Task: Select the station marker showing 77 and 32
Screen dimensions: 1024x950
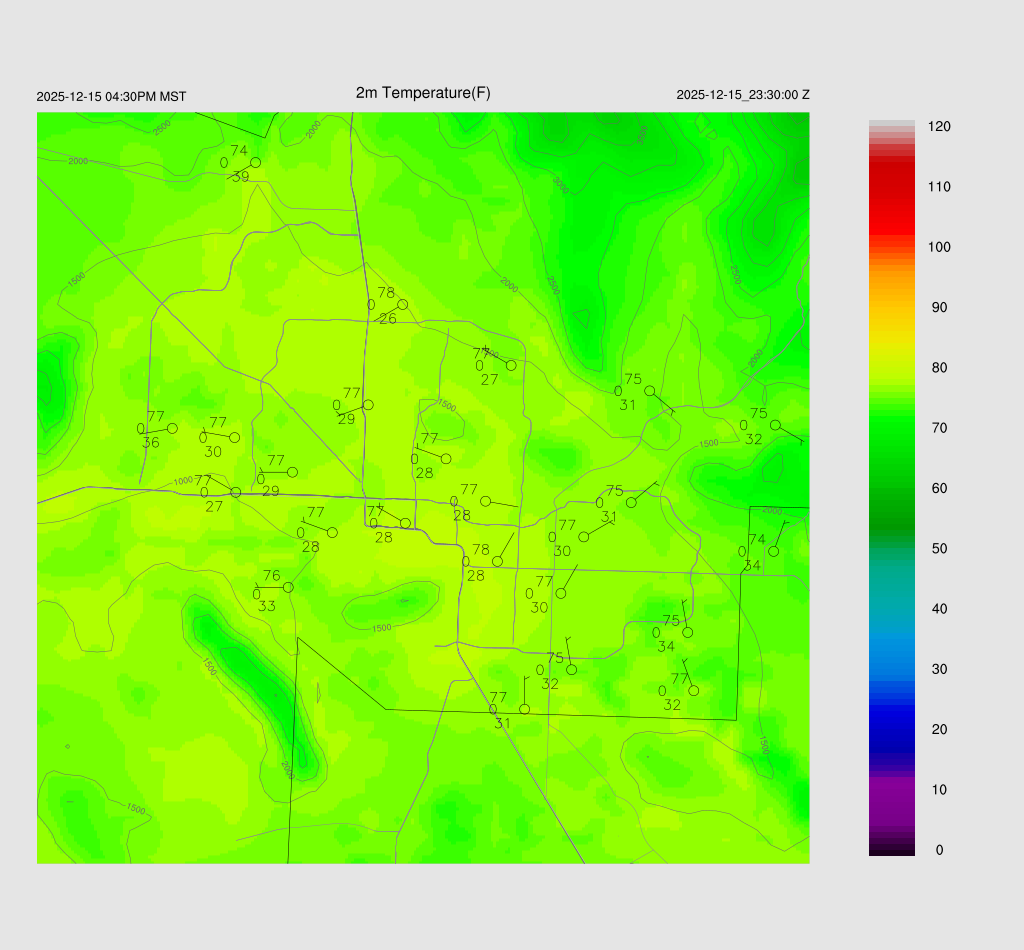Action: [694, 690]
